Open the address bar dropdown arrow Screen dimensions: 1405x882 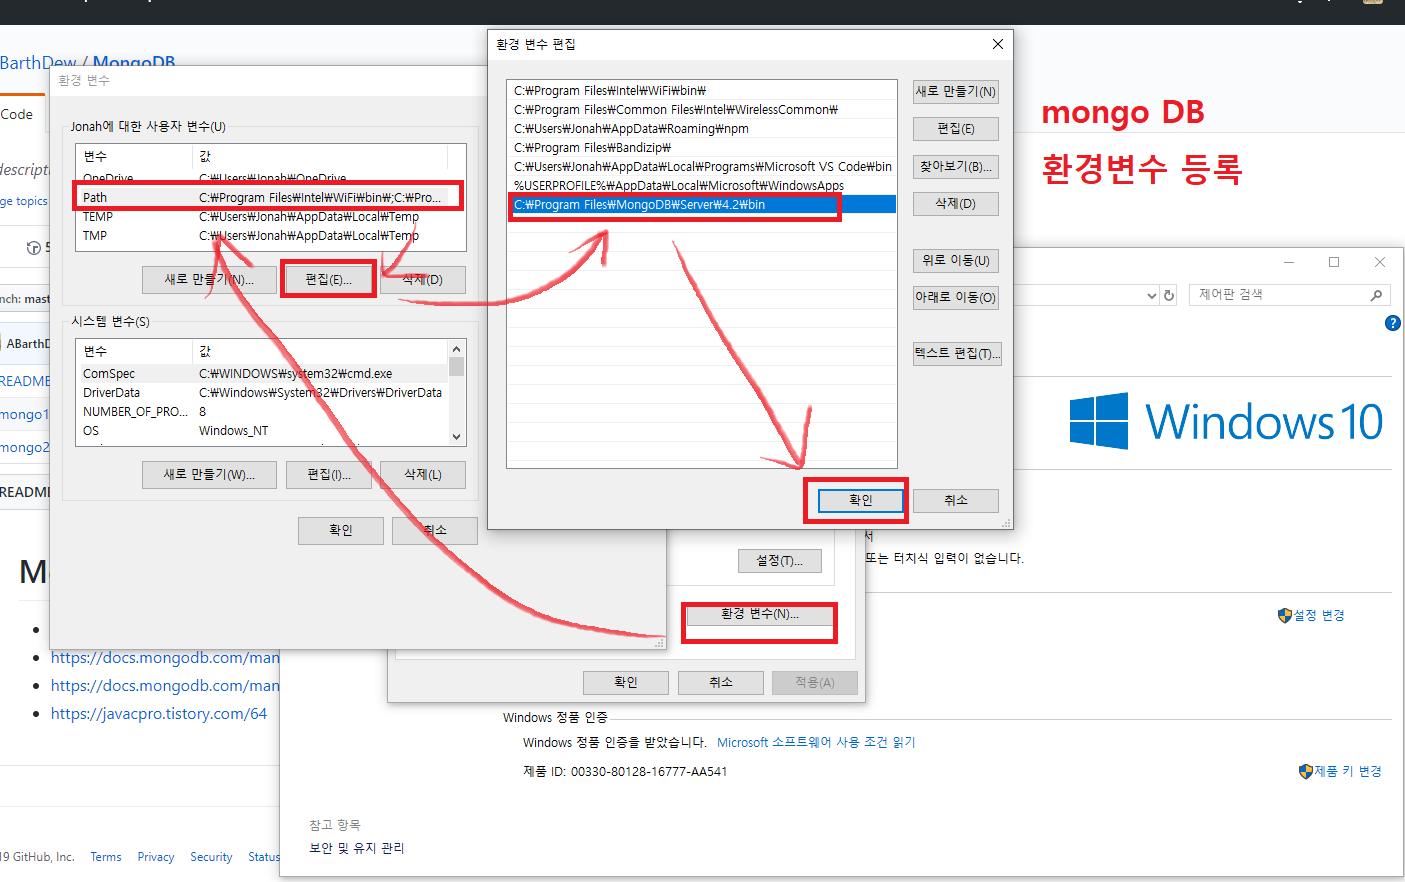[1152, 296]
